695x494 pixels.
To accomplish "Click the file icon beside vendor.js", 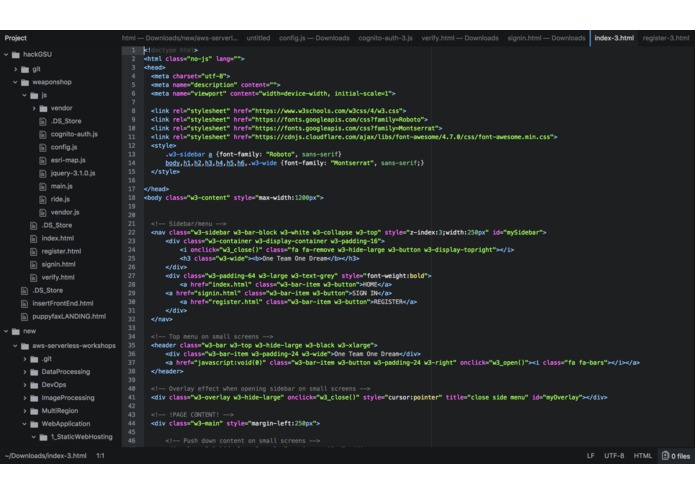I will [x=43, y=212].
